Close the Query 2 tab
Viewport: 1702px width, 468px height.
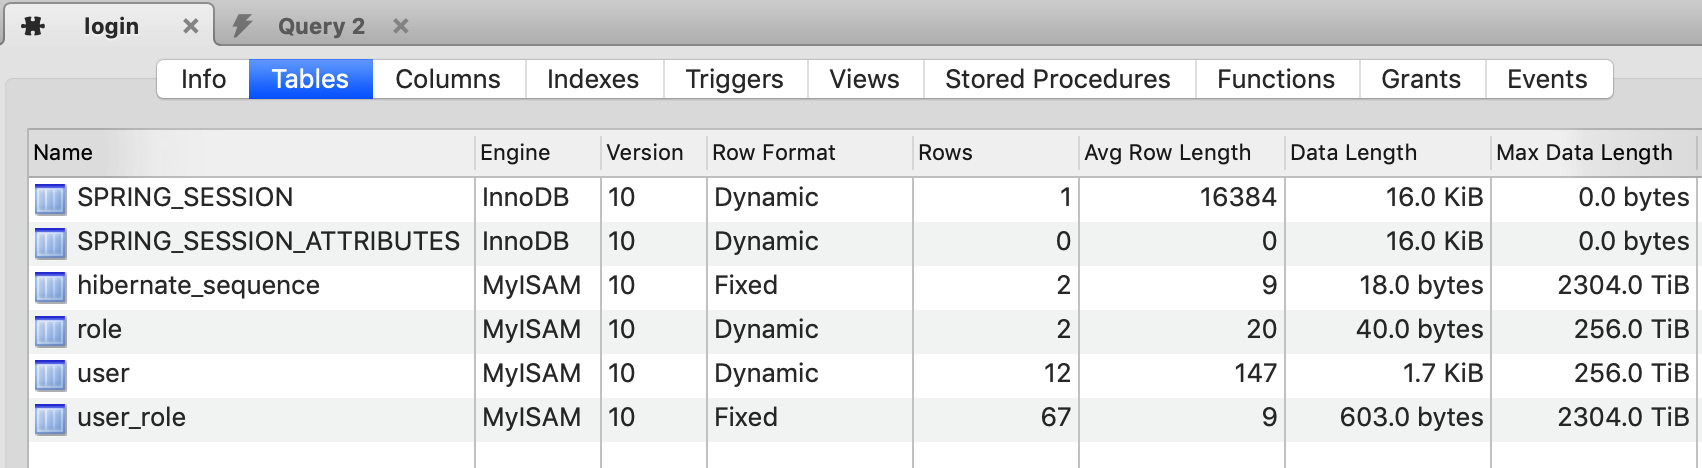[400, 26]
